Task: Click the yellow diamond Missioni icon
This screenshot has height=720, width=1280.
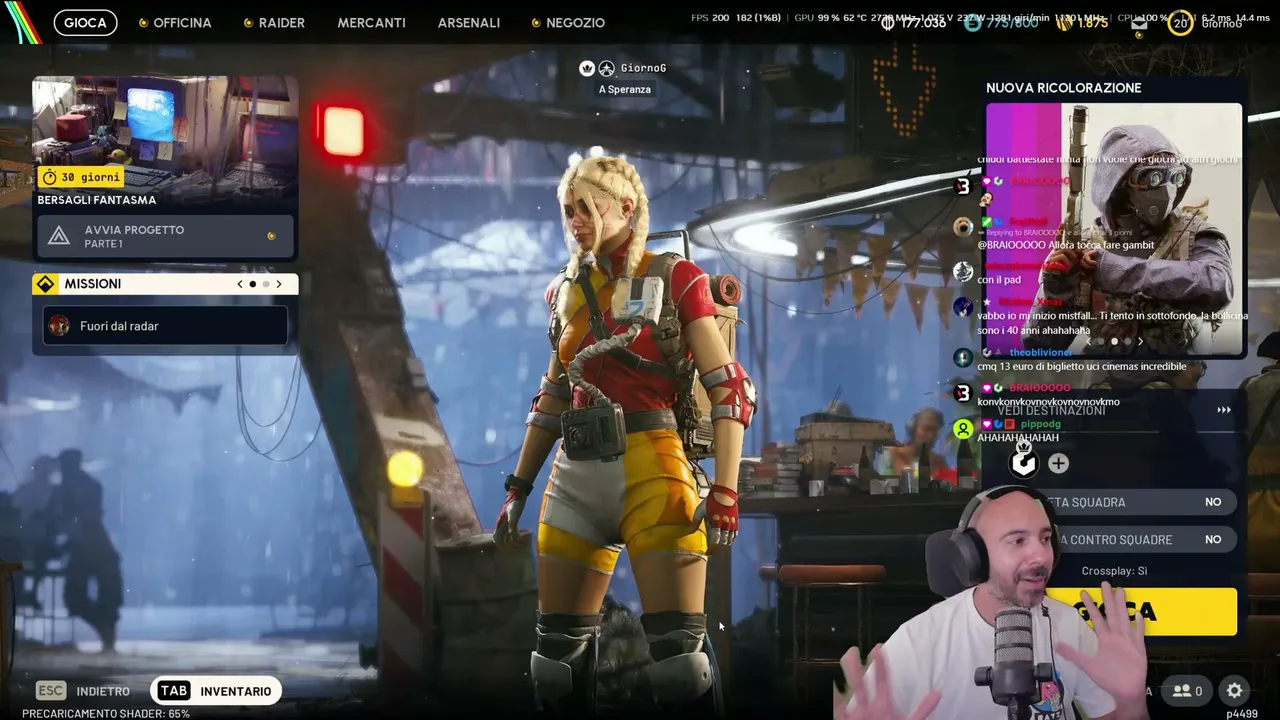Action: coord(45,284)
